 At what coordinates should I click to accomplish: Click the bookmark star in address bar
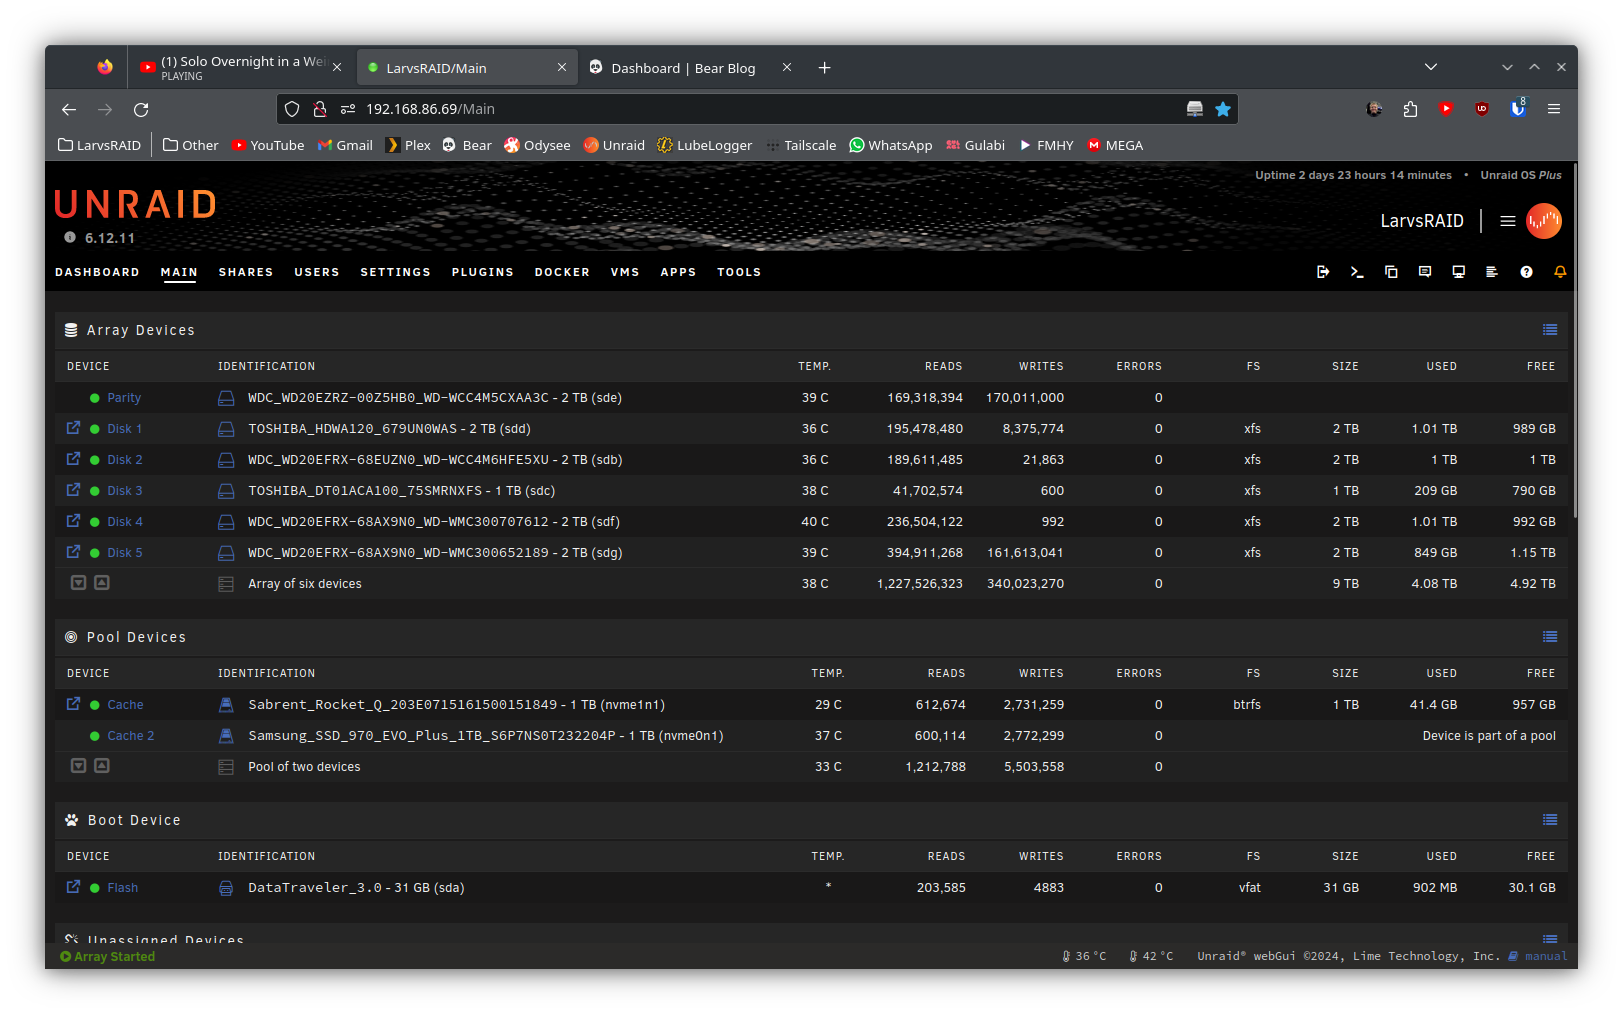[1222, 109]
